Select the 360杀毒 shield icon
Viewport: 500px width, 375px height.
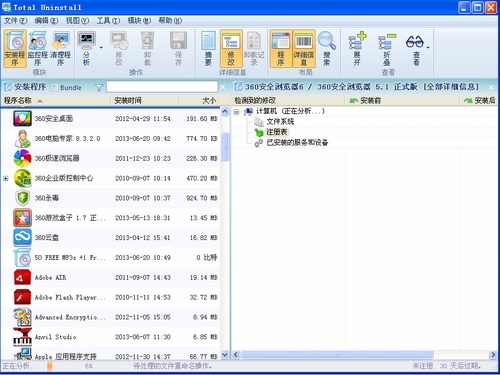(22, 198)
